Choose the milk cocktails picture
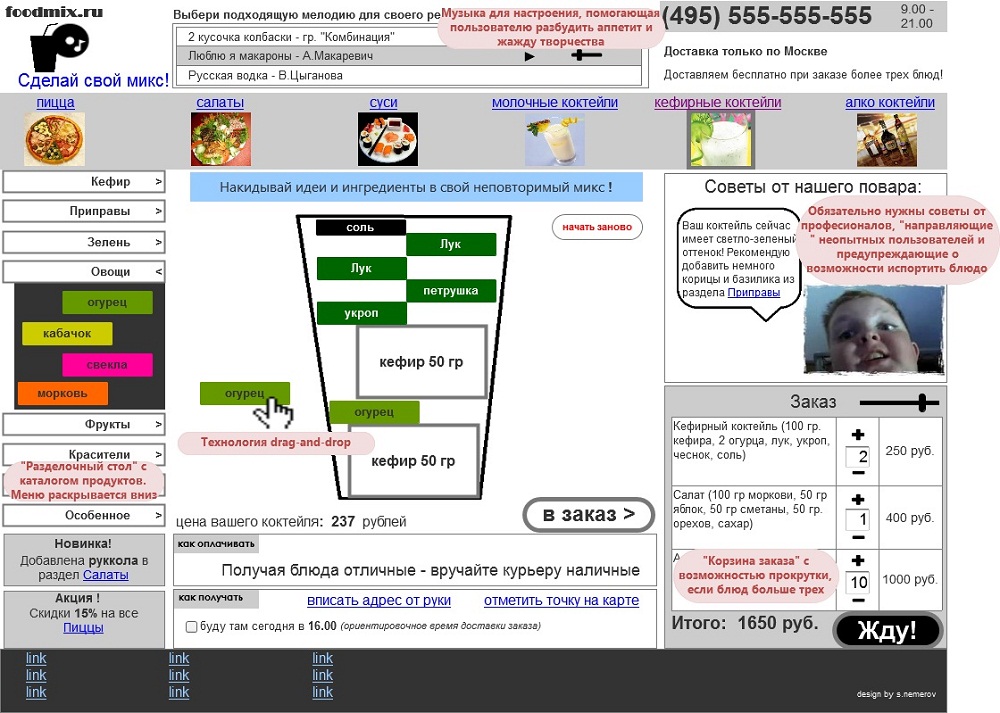The image size is (1000, 713). [x=554, y=139]
